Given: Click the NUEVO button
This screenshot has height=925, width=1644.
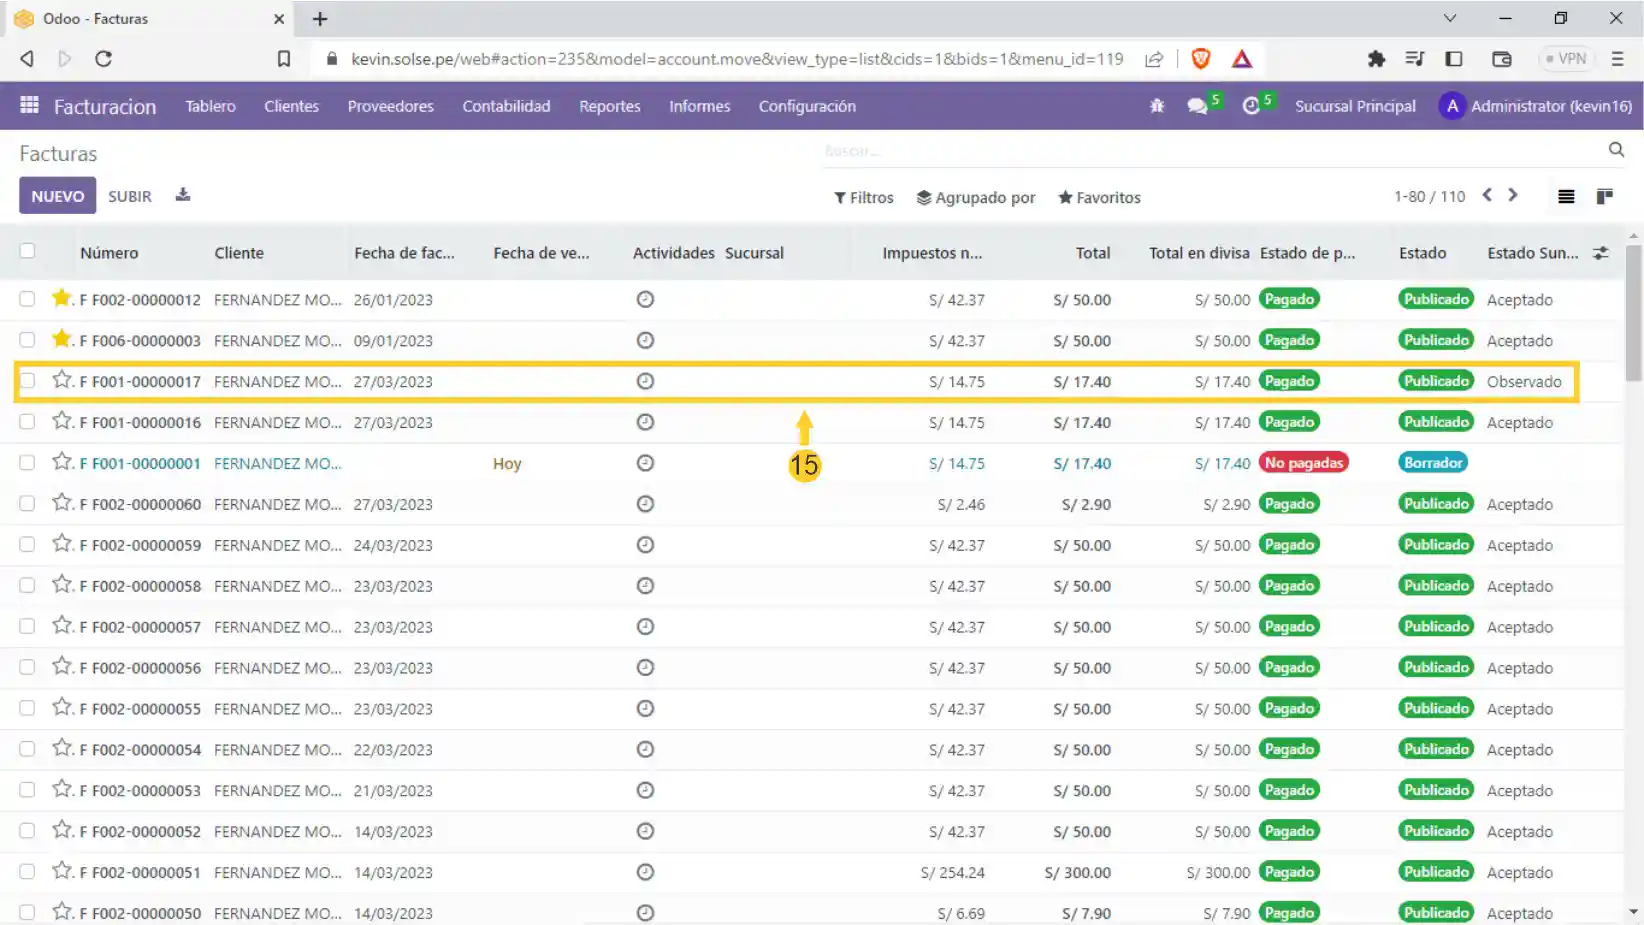Looking at the screenshot, I should (x=57, y=196).
